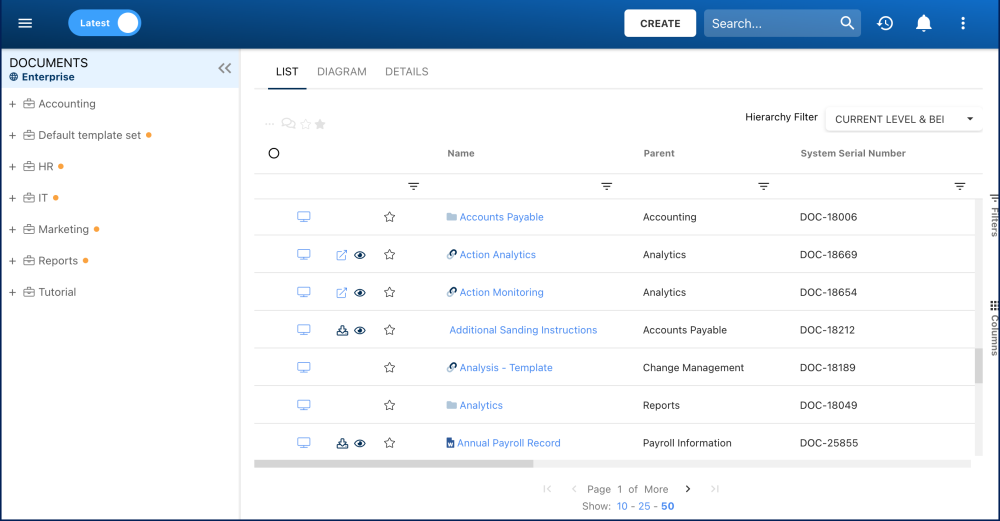
Task: Star the Analytics folder as favorite
Action: [x=390, y=405]
